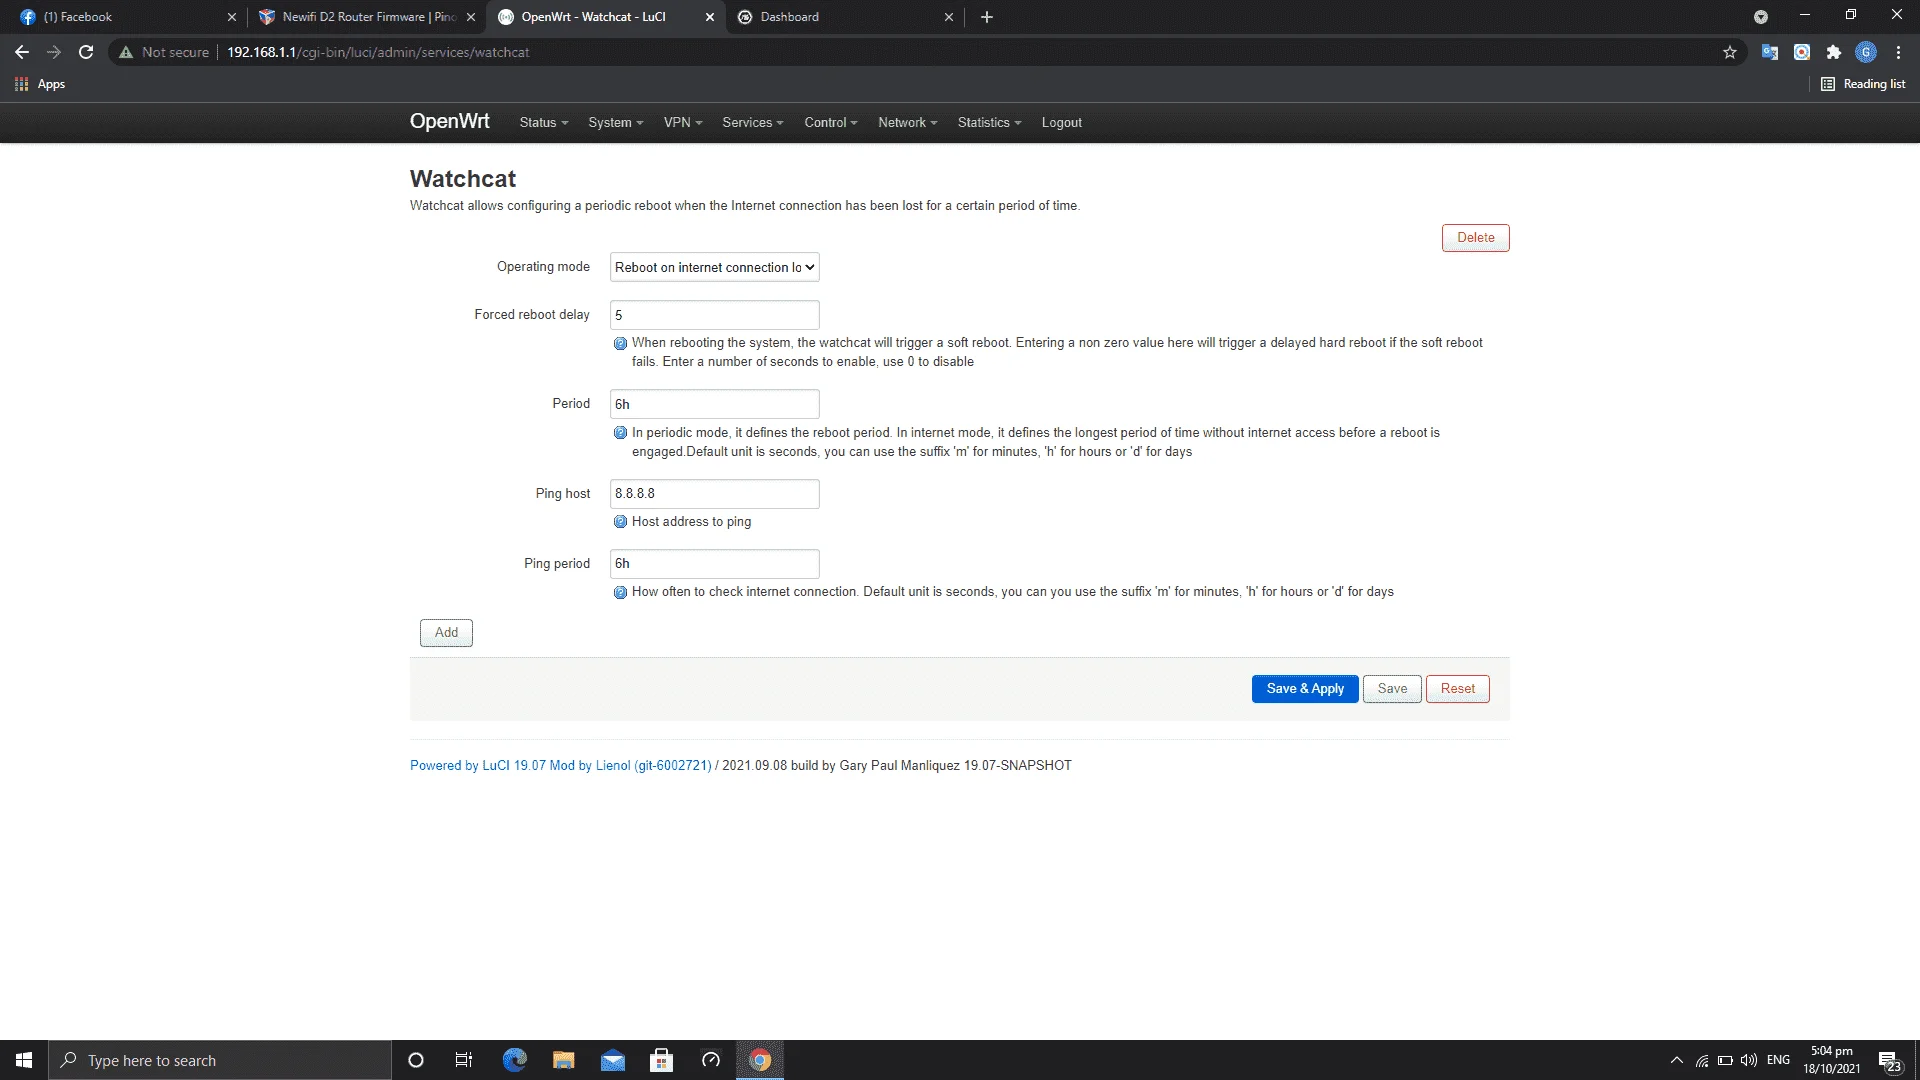The width and height of the screenshot is (1920, 1080).
Task: Expand the Services menu
Action: coord(752,123)
